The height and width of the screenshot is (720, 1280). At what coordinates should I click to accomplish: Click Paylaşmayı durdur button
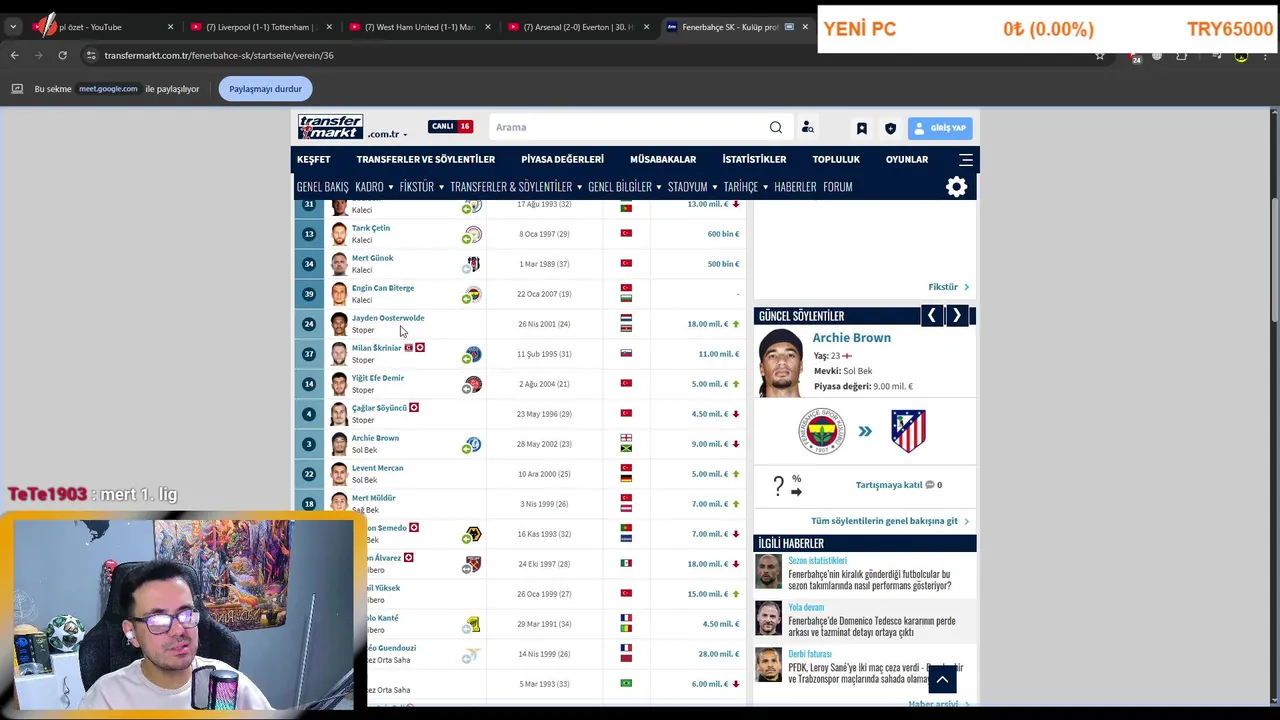click(x=265, y=89)
